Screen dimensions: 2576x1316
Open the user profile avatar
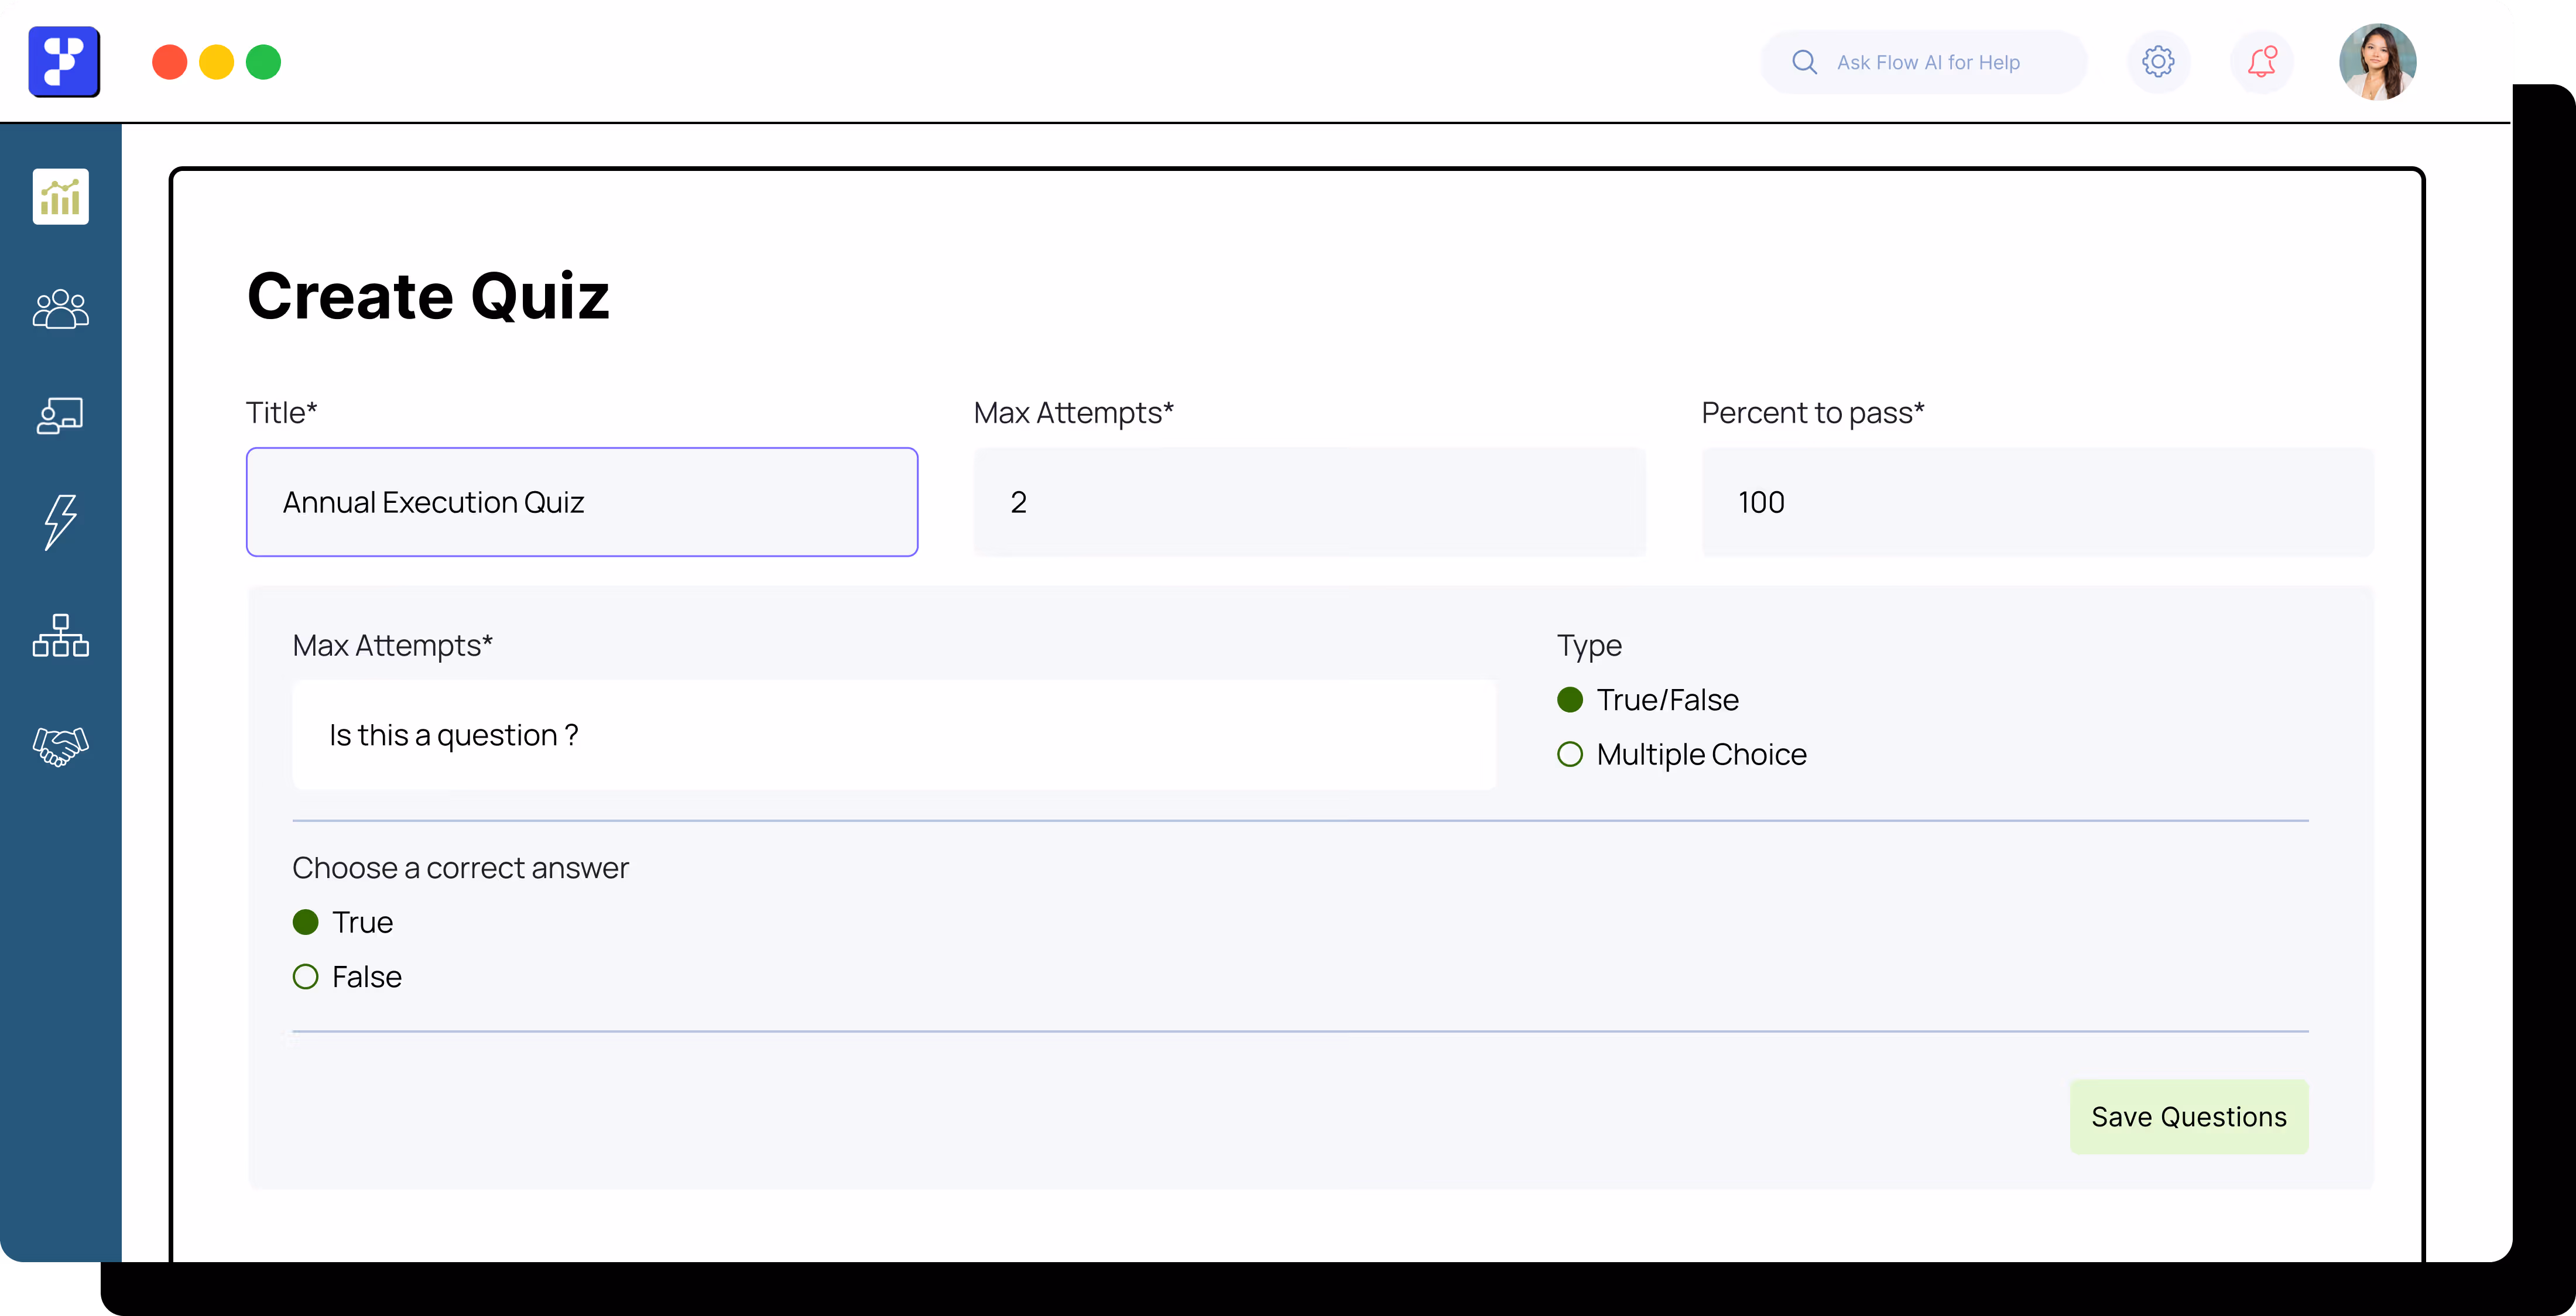(2377, 62)
